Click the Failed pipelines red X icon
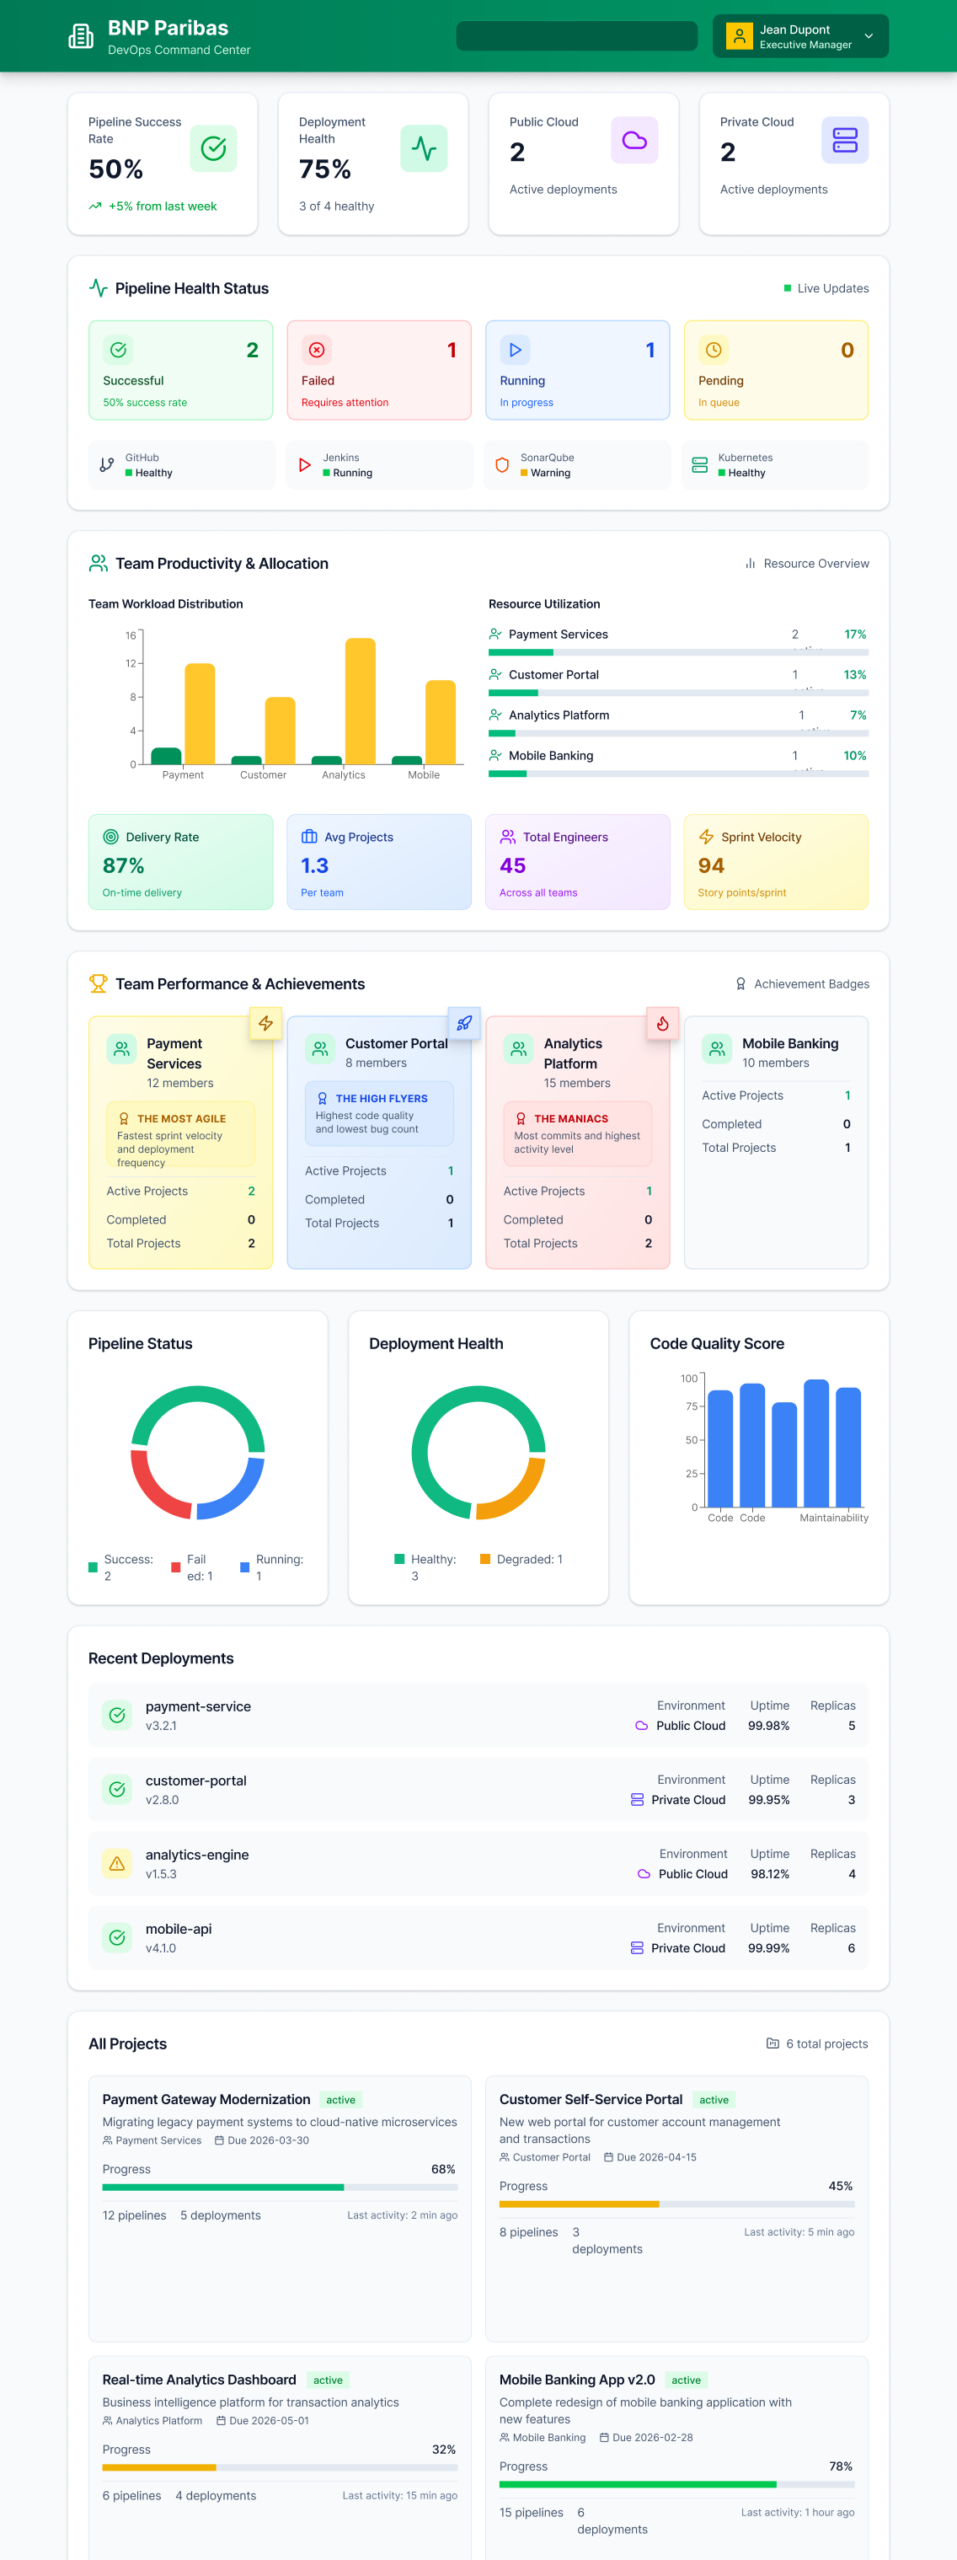 pyautogui.click(x=317, y=350)
